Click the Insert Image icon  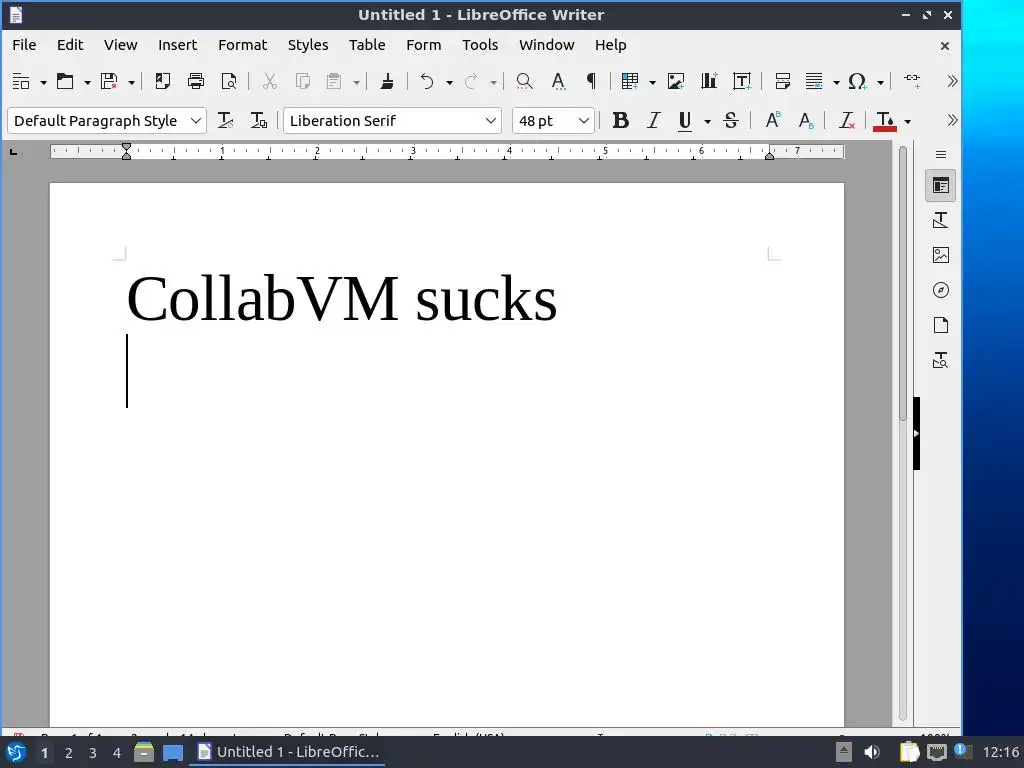[676, 81]
